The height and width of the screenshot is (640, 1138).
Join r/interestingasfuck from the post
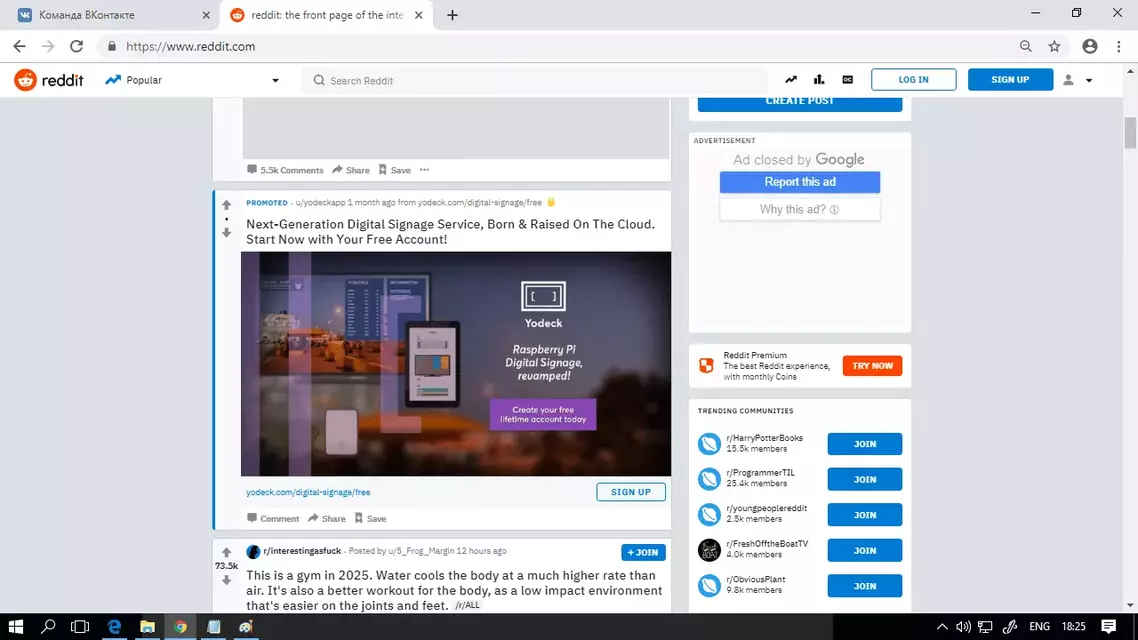click(x=643, y=552)
